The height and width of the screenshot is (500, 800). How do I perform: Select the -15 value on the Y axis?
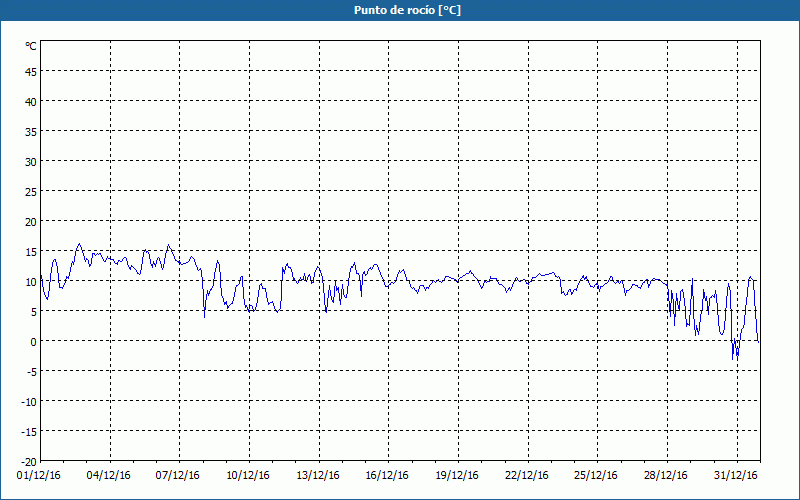point(29,432)
